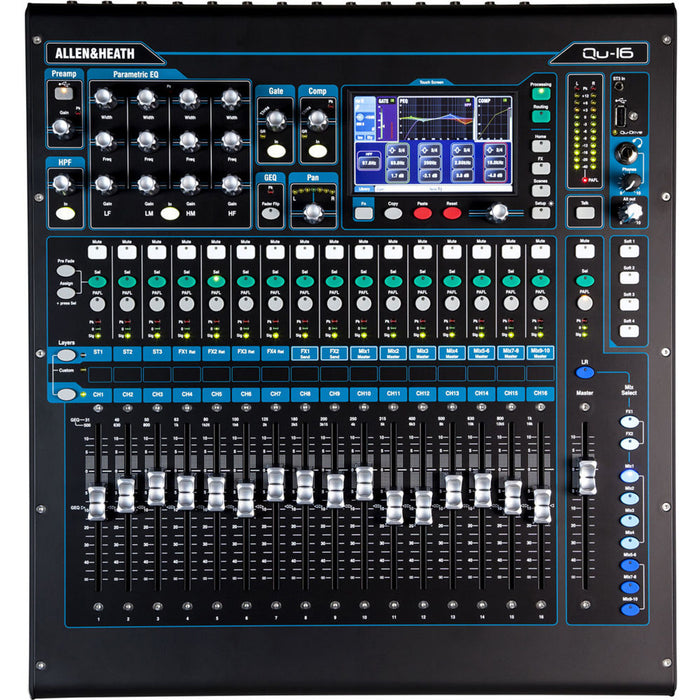Push the Master strip PAFL key

tap(585, 303)
